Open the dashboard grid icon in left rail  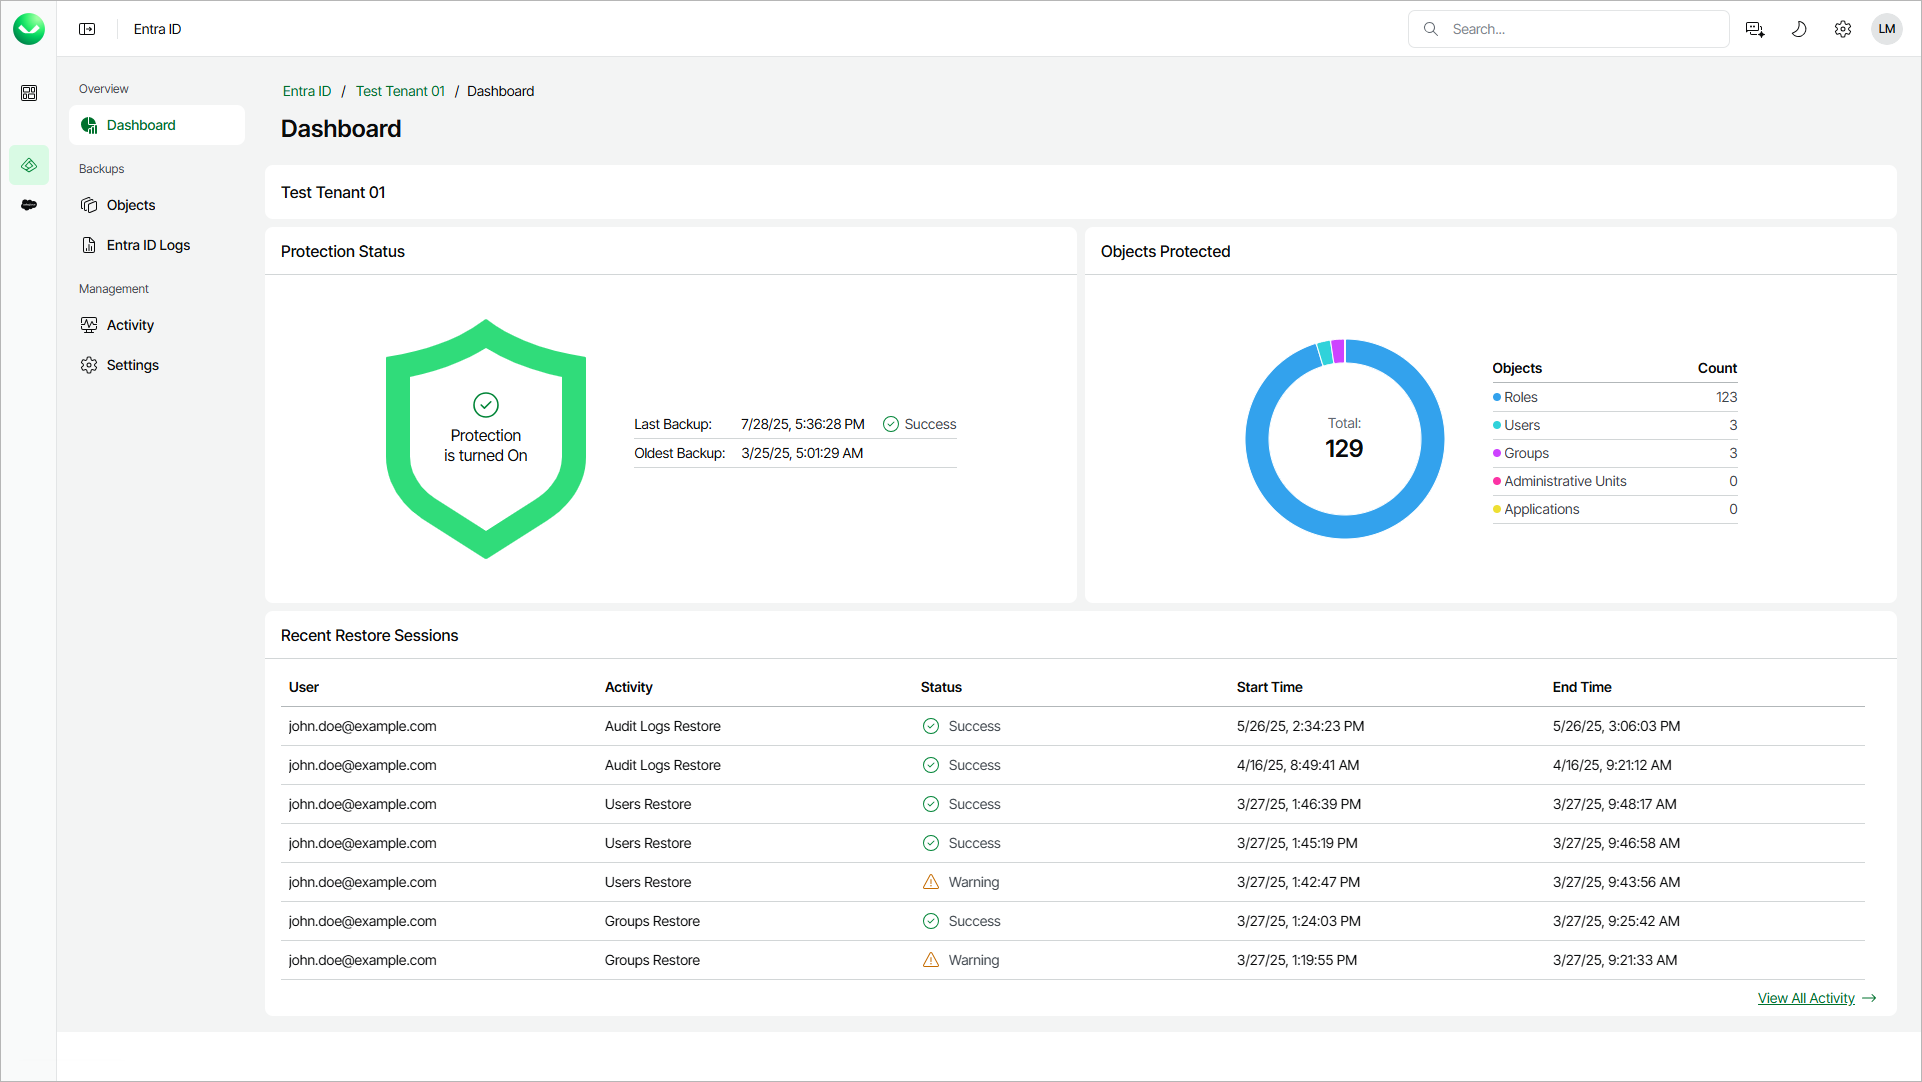29,93
